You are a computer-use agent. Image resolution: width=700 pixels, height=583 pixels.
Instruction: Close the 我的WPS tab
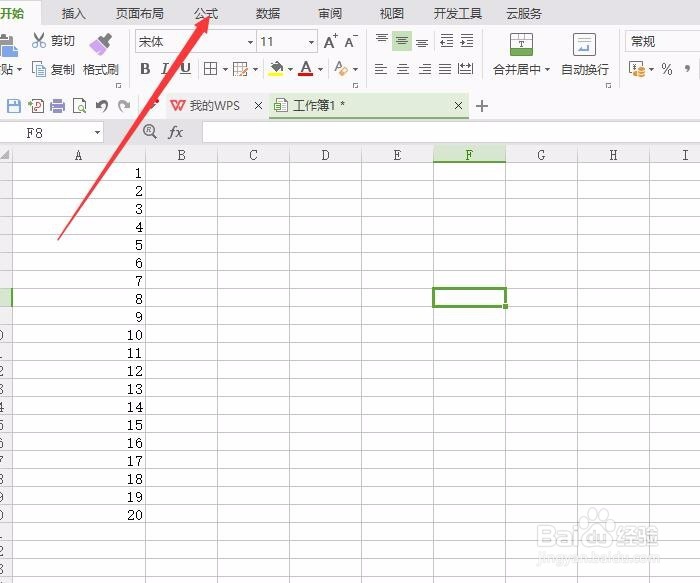click(258, 105)
